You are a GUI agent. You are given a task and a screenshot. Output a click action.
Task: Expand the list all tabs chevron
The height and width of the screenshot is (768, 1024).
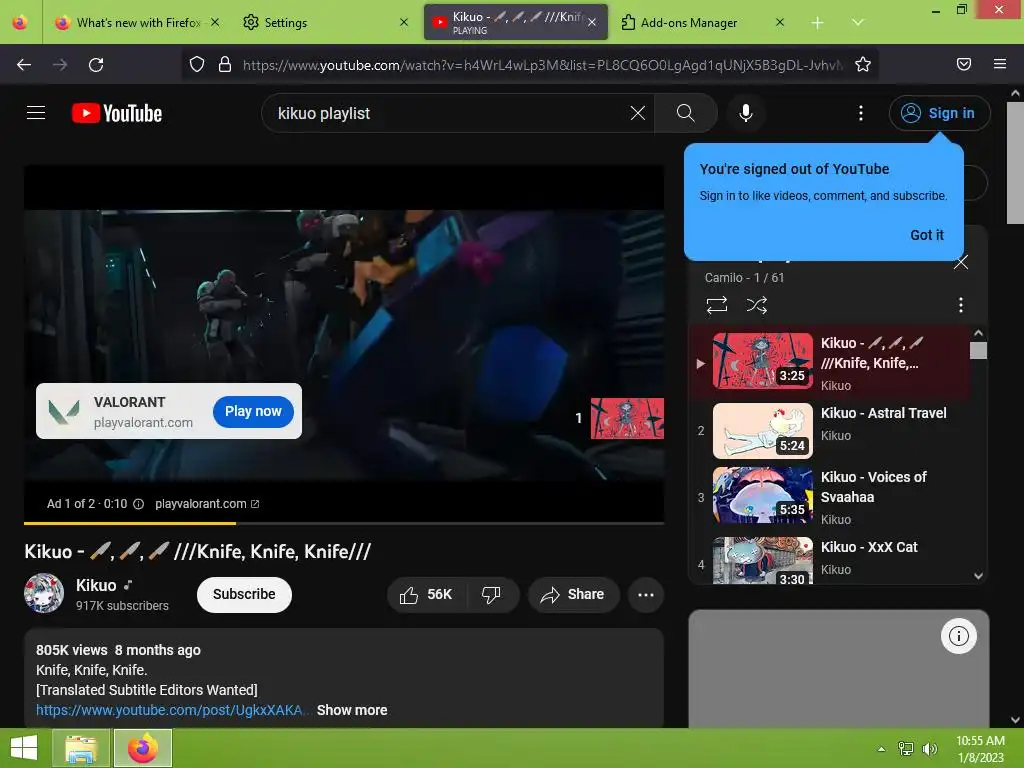tap(857, 23)
